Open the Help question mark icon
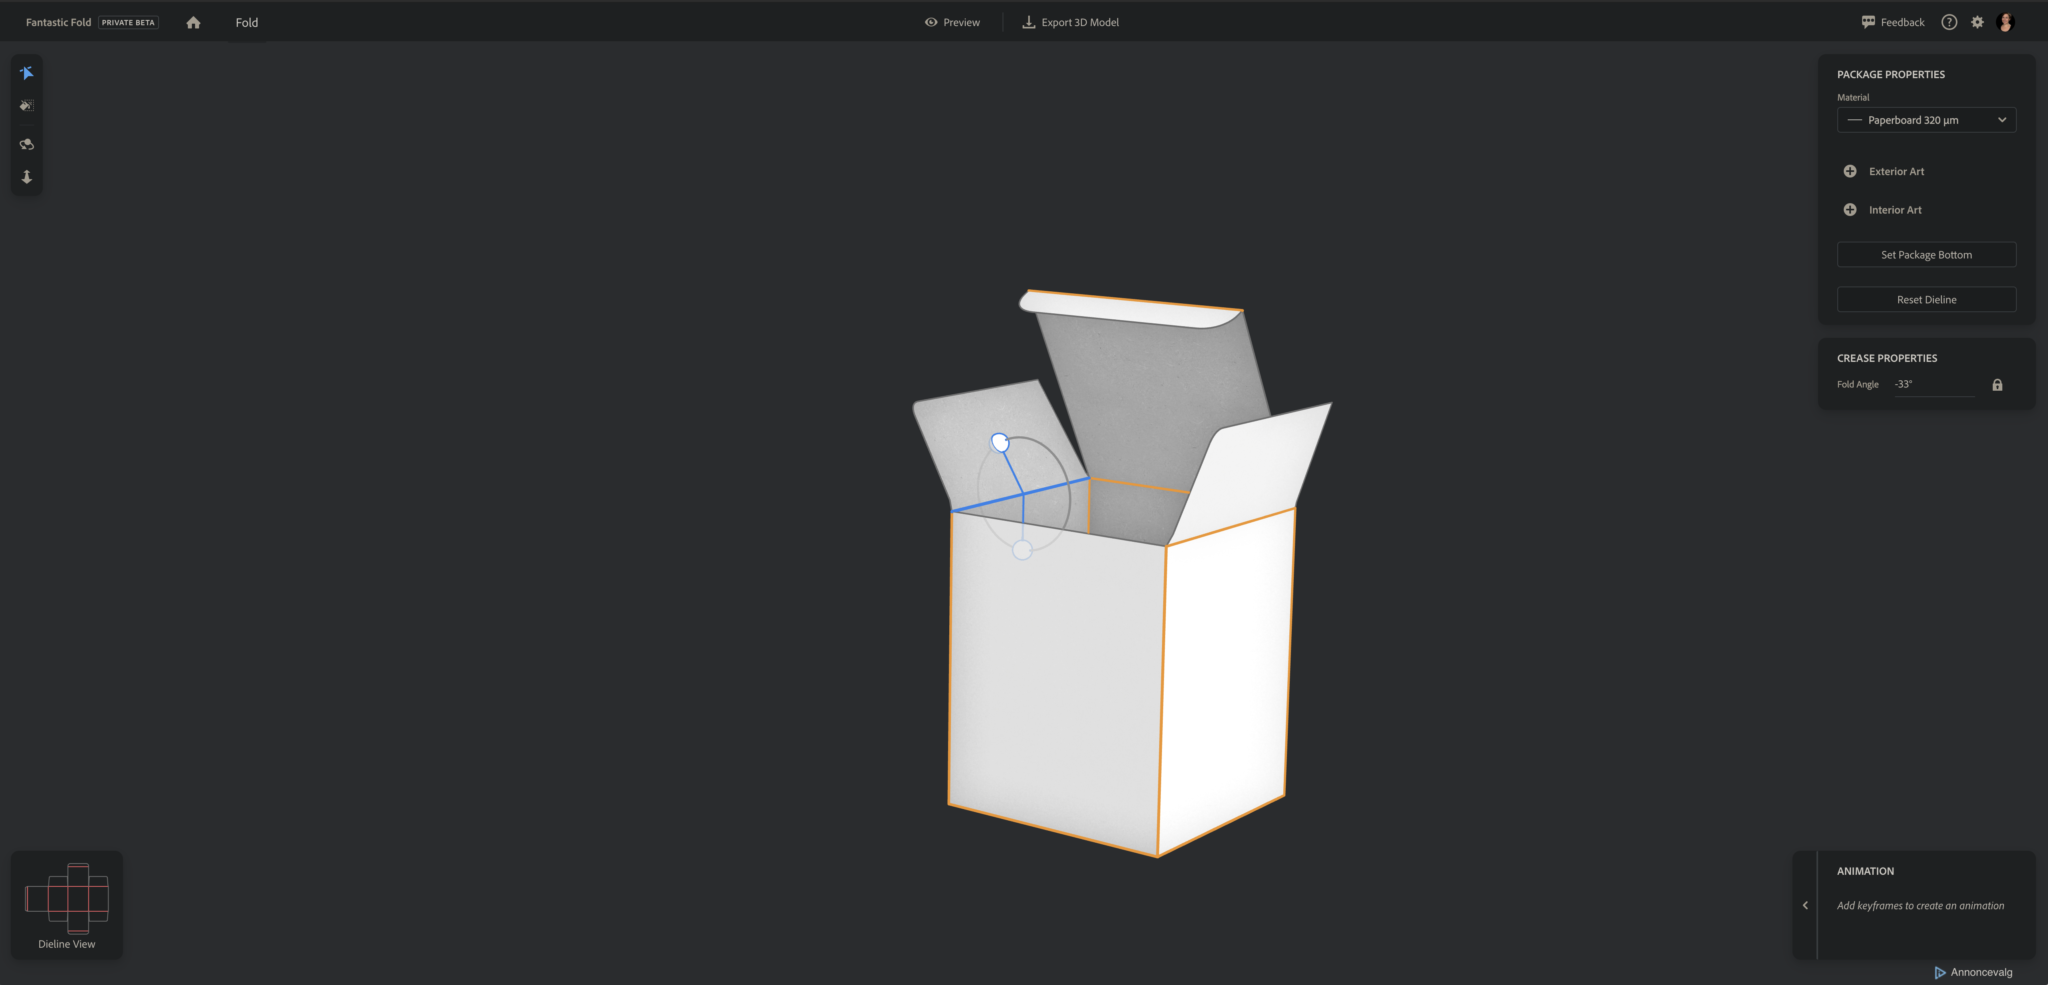This screenshot has height=985, width=2048. click(1948, 21)
